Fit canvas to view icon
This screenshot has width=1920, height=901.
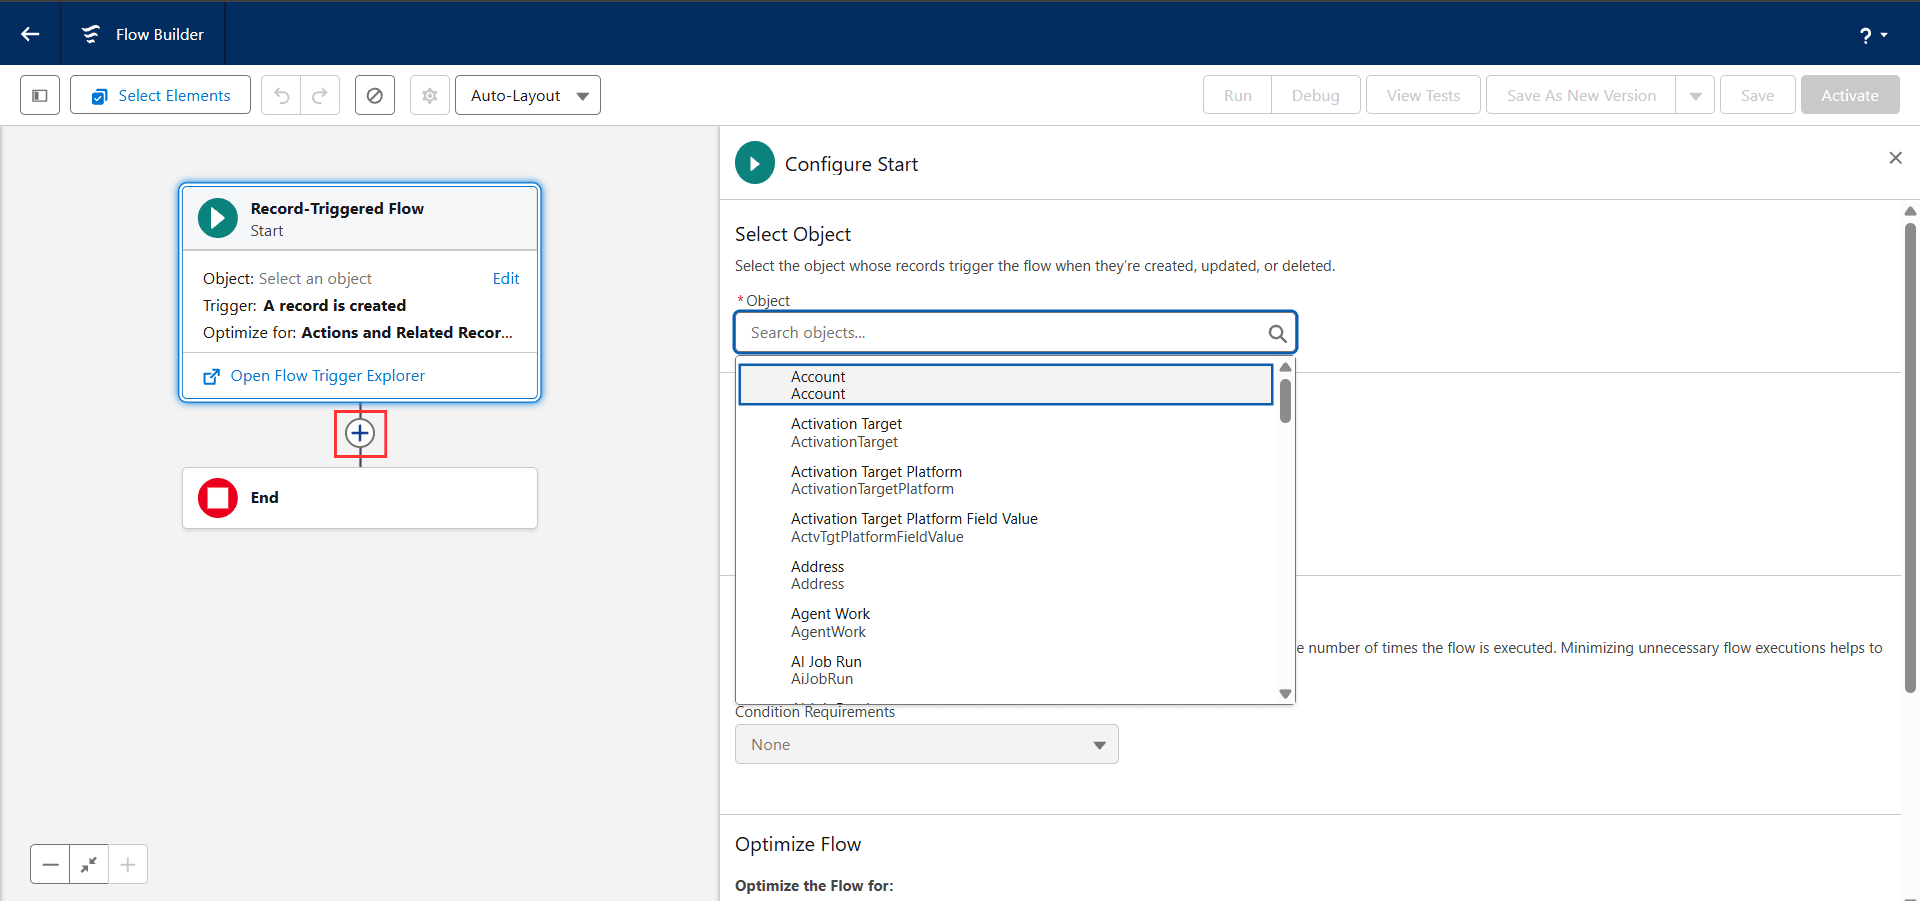click(x=89, y=864)
